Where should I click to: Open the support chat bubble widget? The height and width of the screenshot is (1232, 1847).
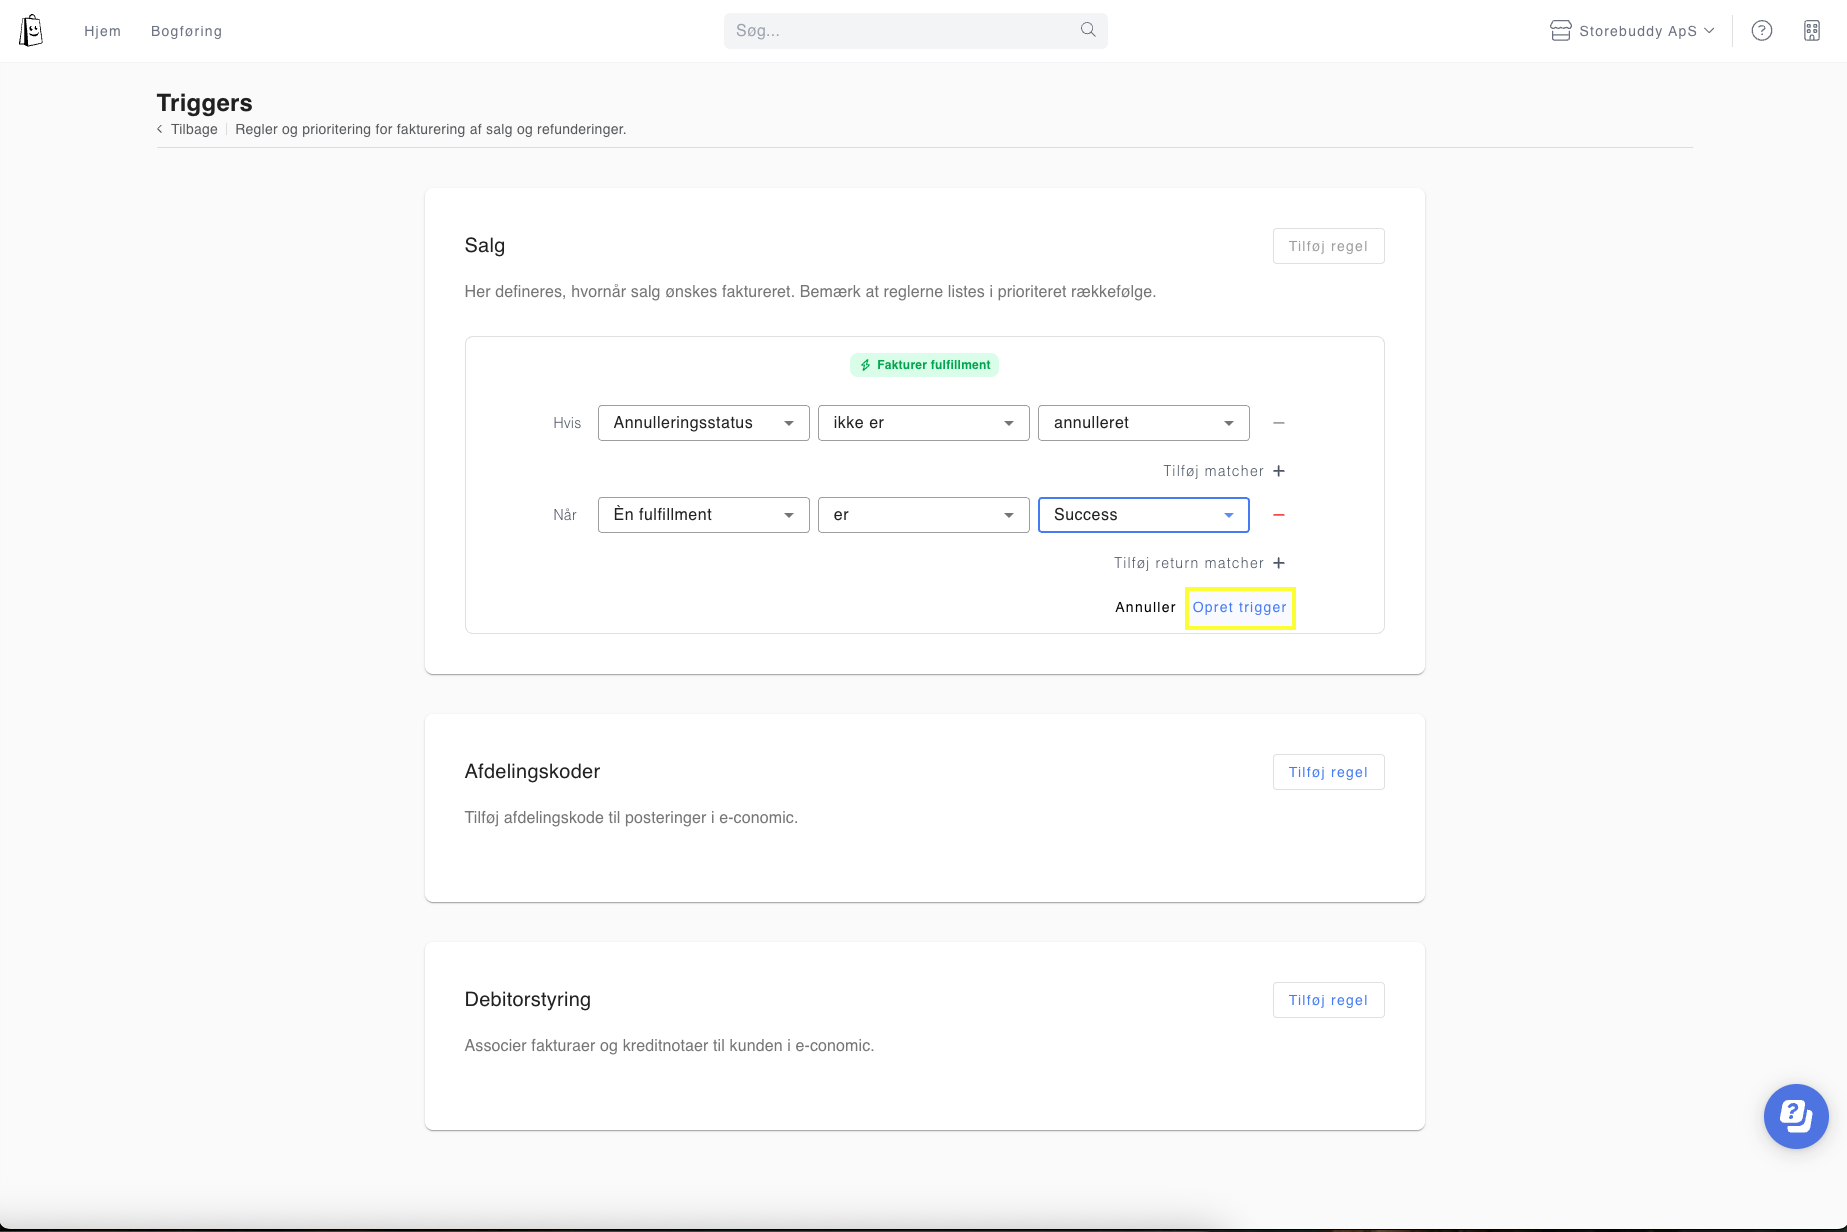[x=1795, y=1115]
